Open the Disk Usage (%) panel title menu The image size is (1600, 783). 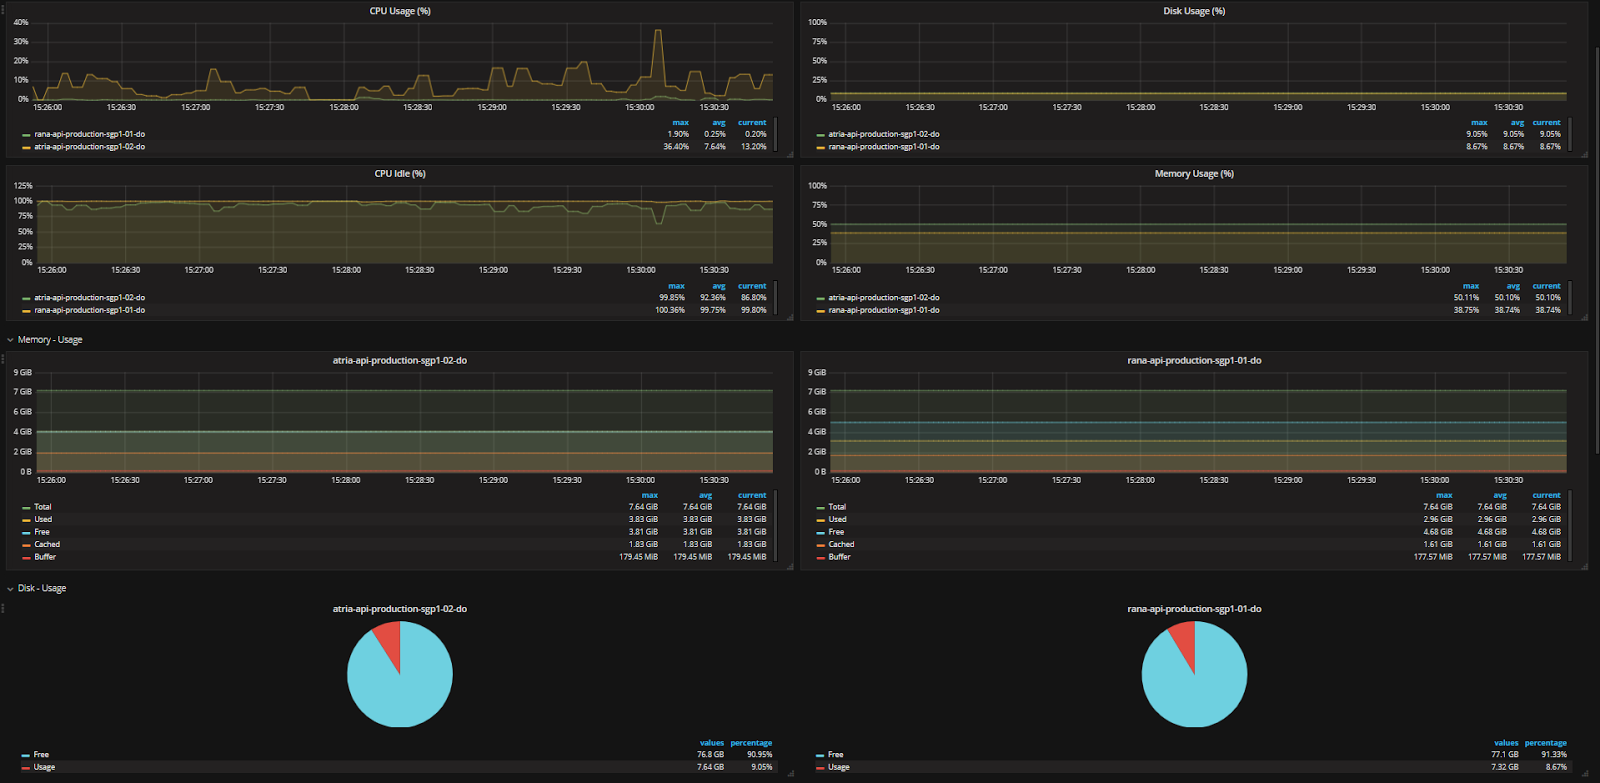1194,11
